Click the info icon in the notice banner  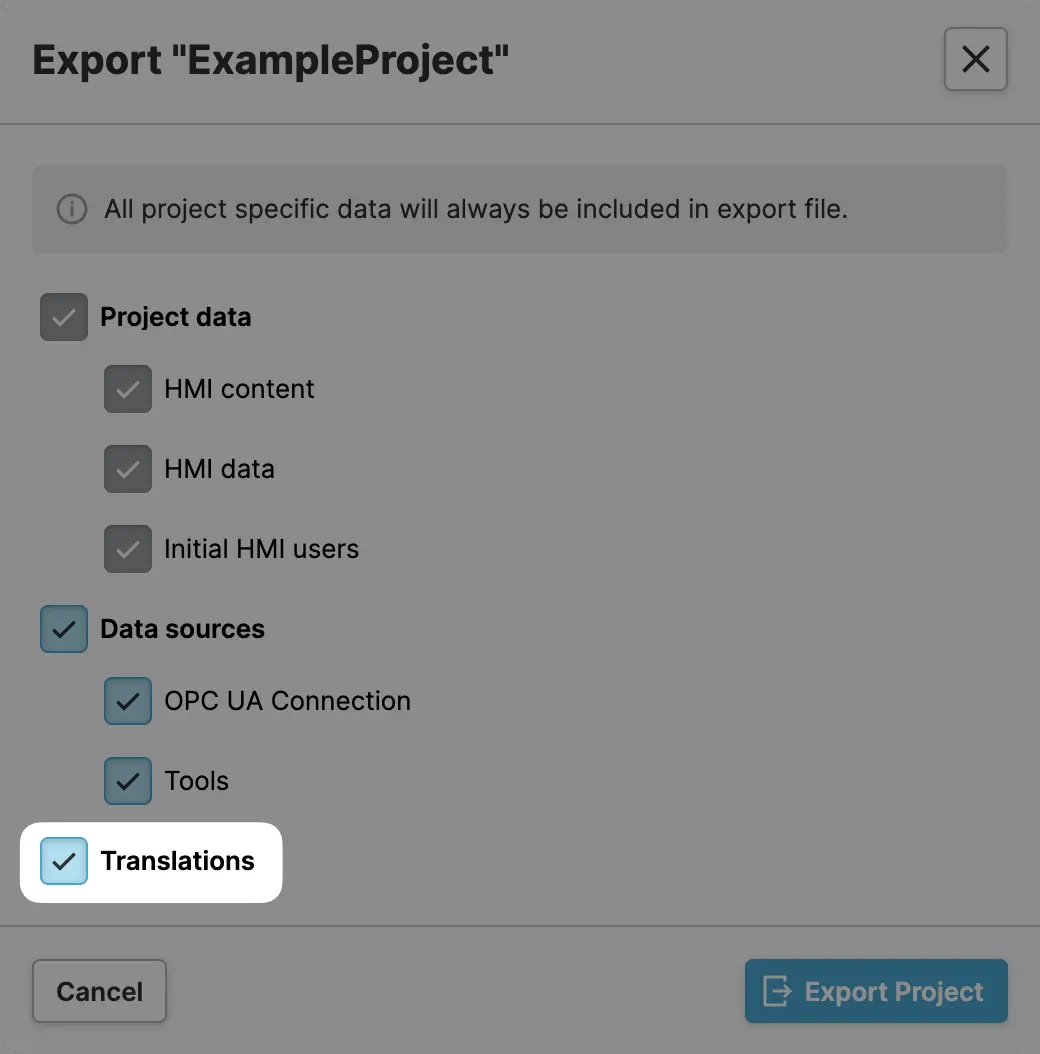71,210
